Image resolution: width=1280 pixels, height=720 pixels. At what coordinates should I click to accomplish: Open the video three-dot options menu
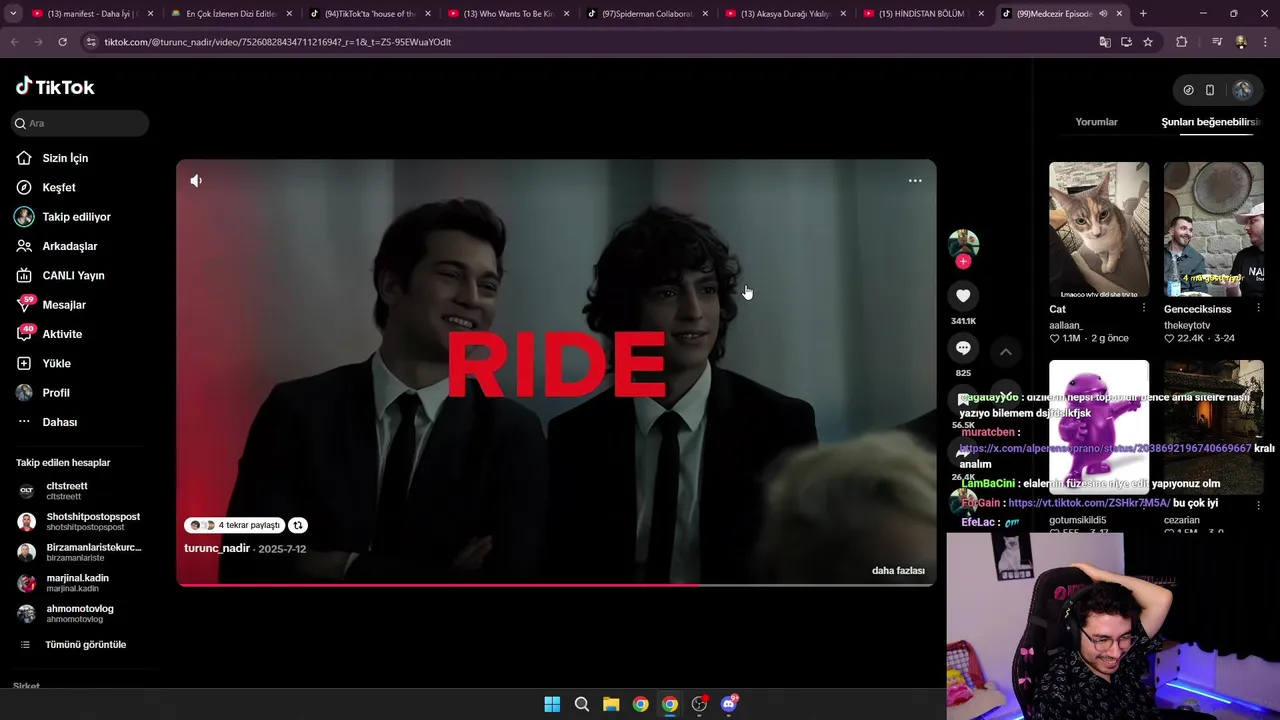point(915,181)
